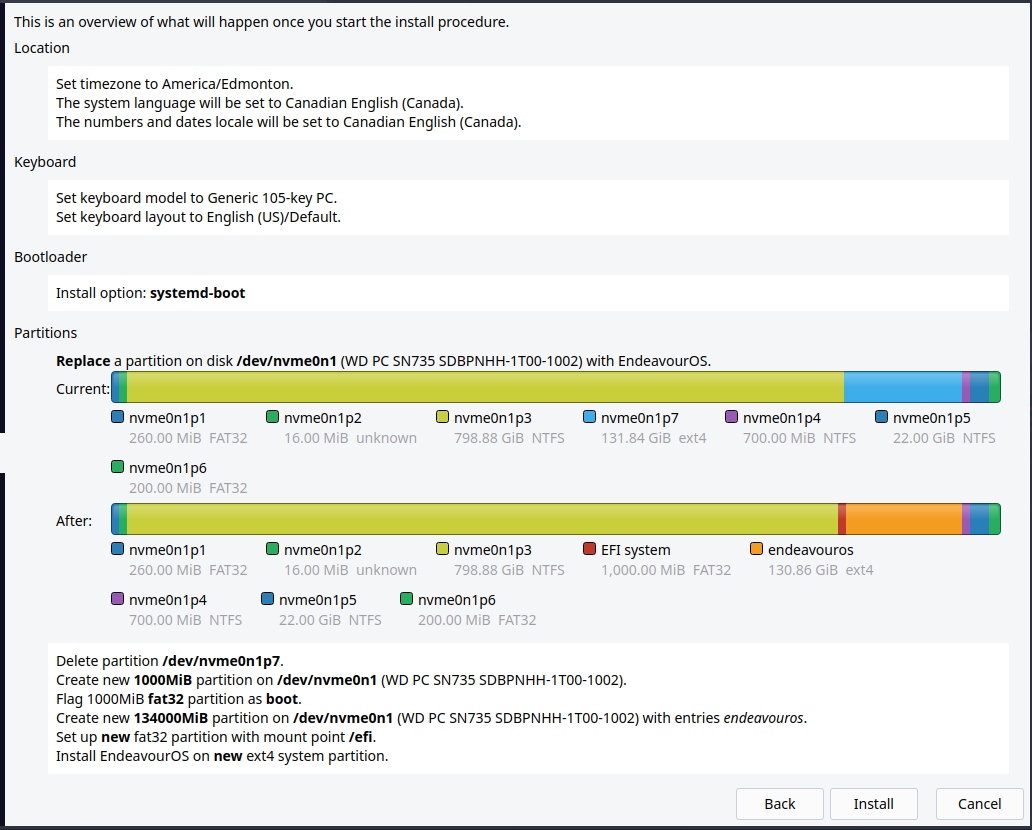Pick the nvme0n1p3 swatch in After legend

tap(442, 548)
